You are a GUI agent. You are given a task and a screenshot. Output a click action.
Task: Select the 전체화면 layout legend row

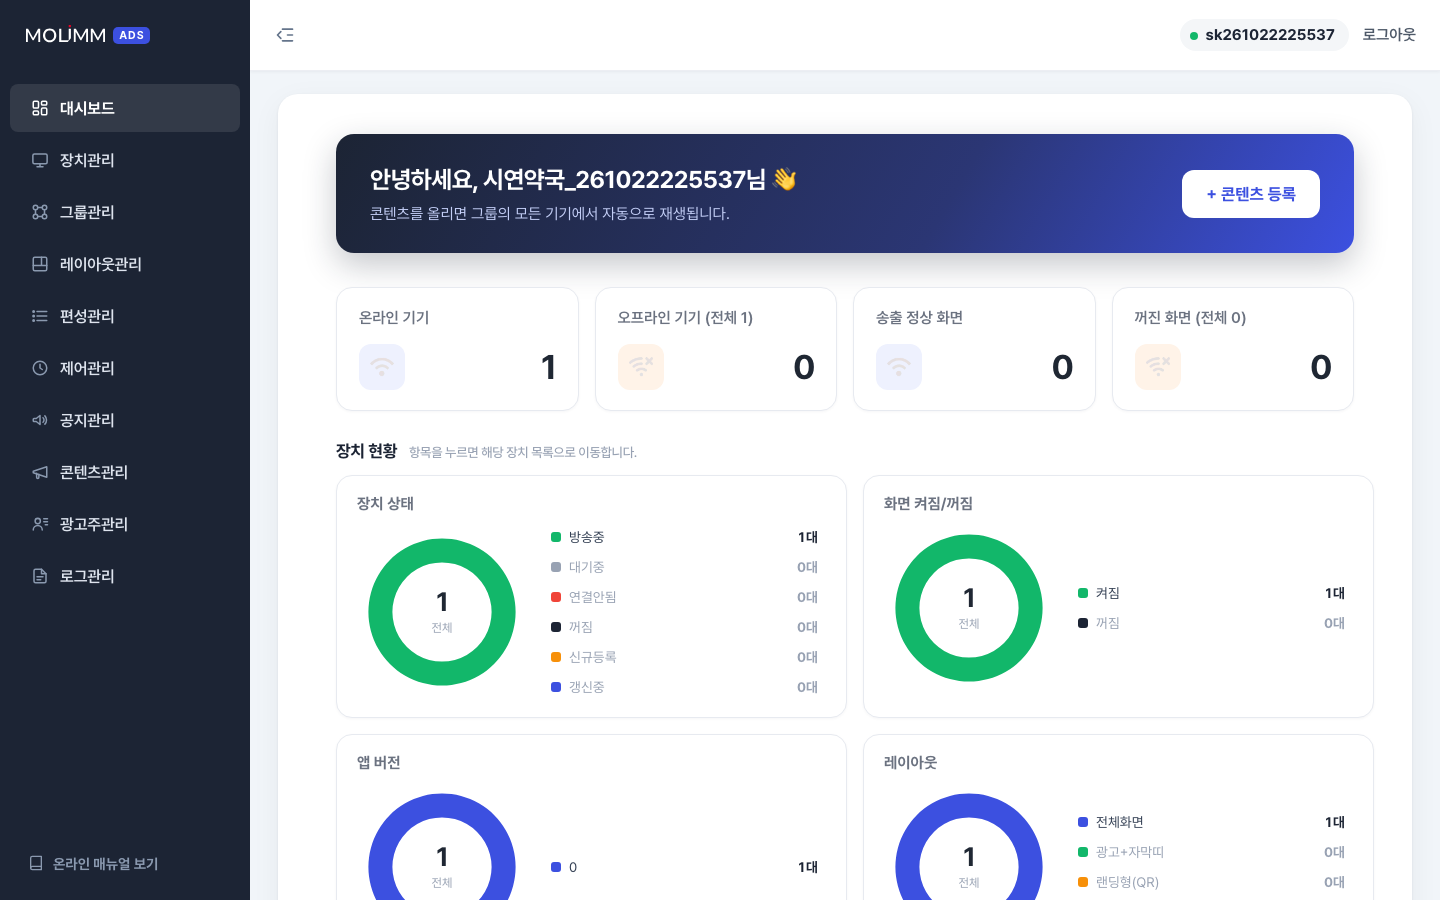click(x=1212, y=822)
